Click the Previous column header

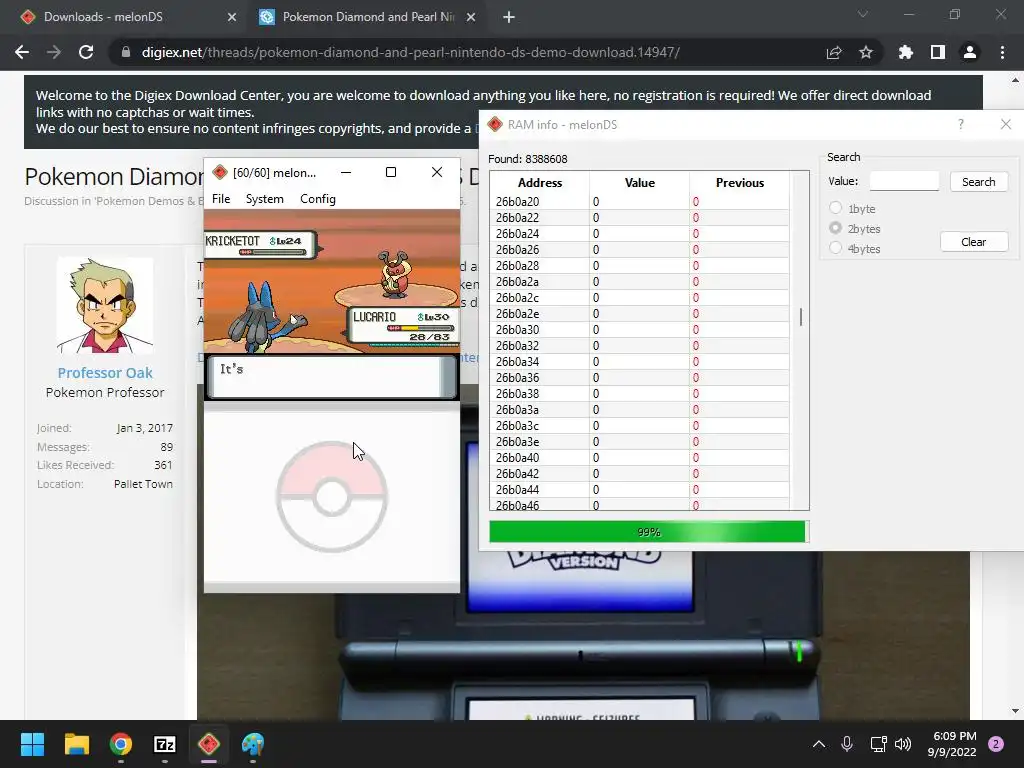pyautogui.click(x=739, y=183)
